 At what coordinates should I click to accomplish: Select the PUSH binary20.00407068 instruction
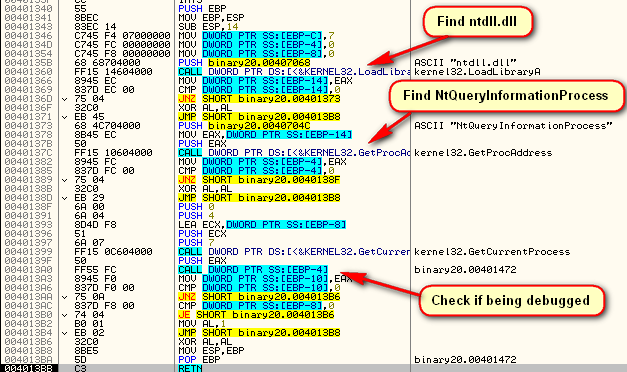(x=244, y=63)
